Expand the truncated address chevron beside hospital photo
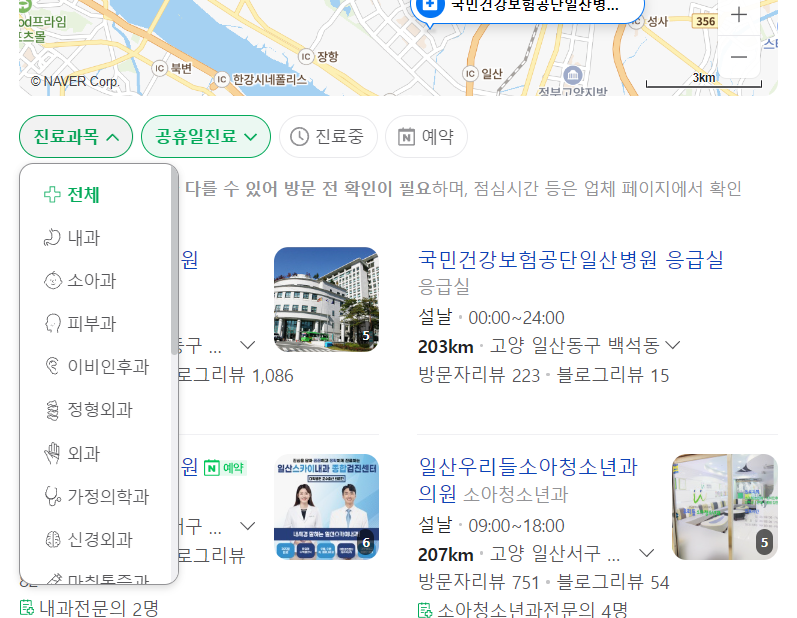This screenshot has width=797, height=618. 248,346
